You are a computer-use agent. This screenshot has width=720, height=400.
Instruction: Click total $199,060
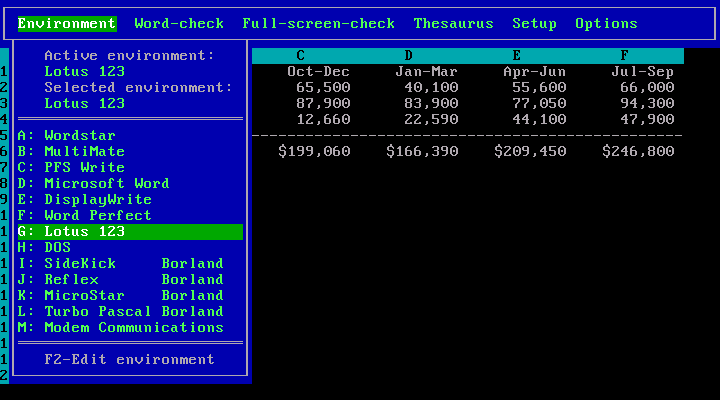pyautogui.click(x=315, y=152)
